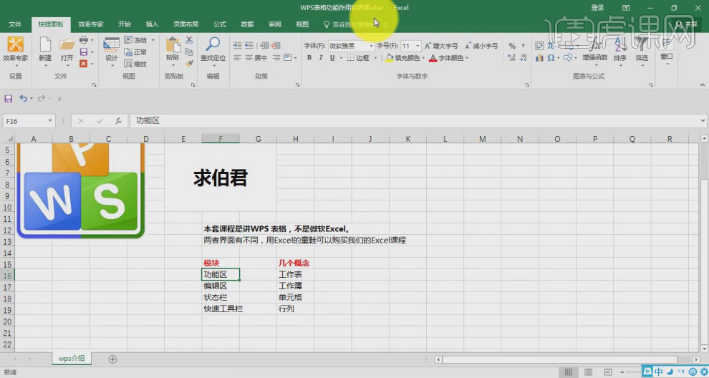709x378 pixels.
Task: Click the copy icon in clipboard group
Action: (x=189, y=52)
